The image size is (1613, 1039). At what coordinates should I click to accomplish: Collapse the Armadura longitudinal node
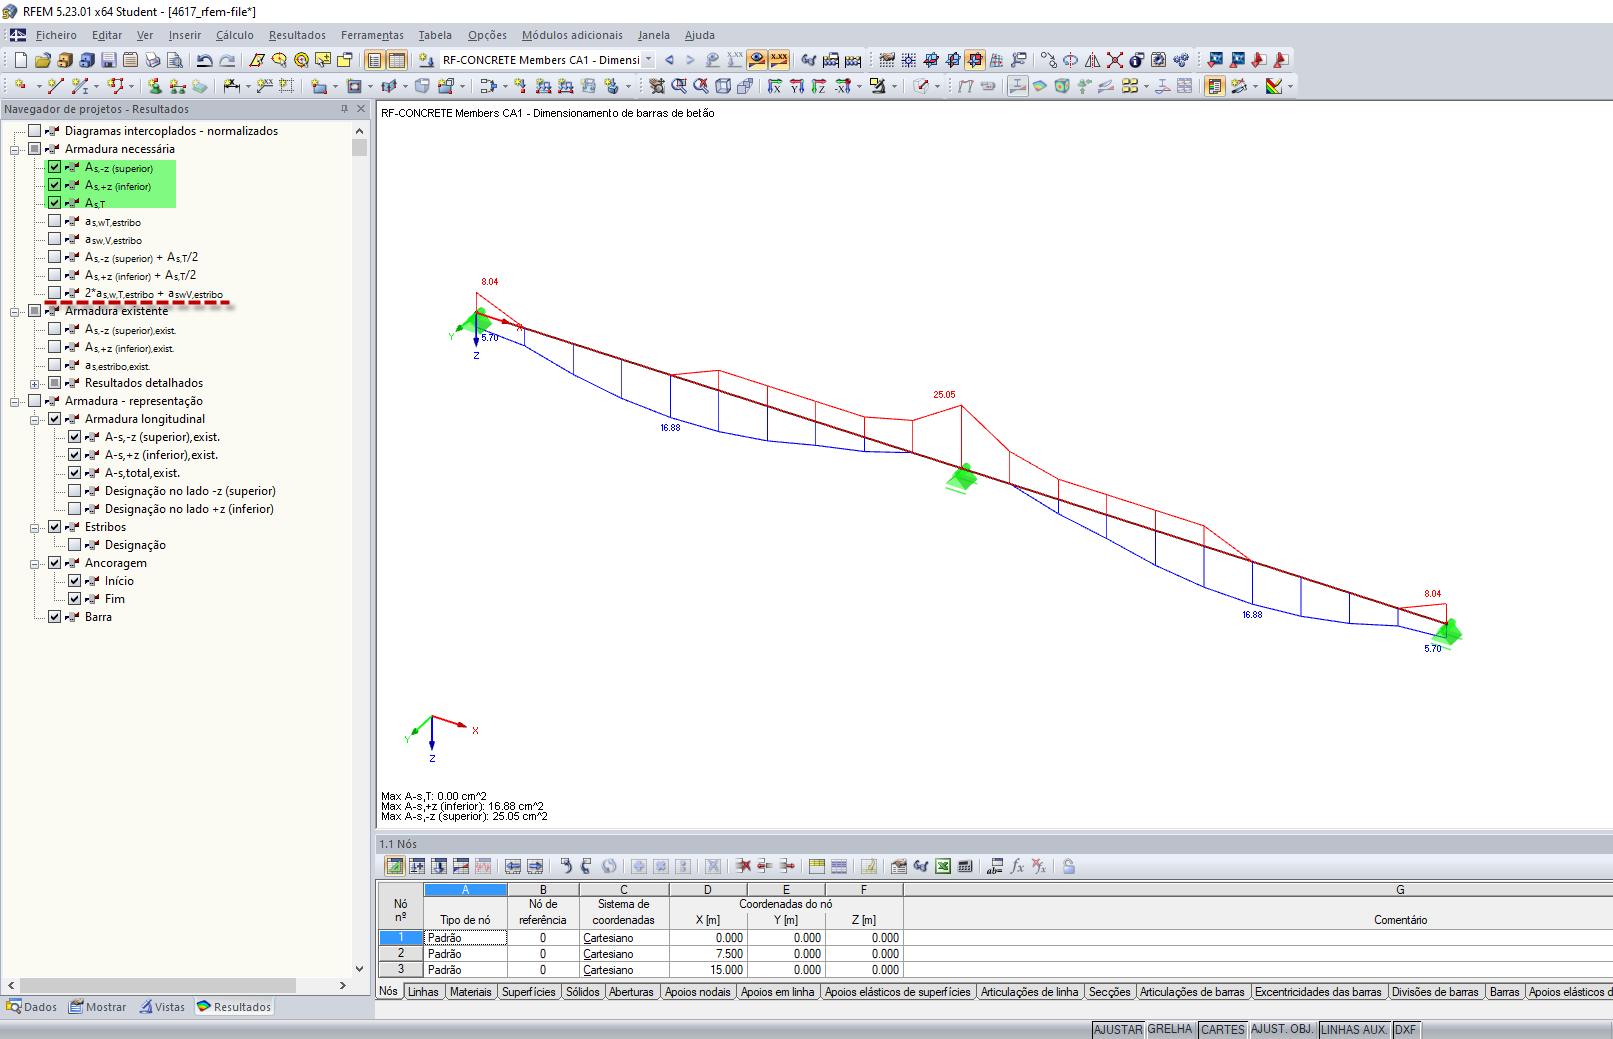35,420
